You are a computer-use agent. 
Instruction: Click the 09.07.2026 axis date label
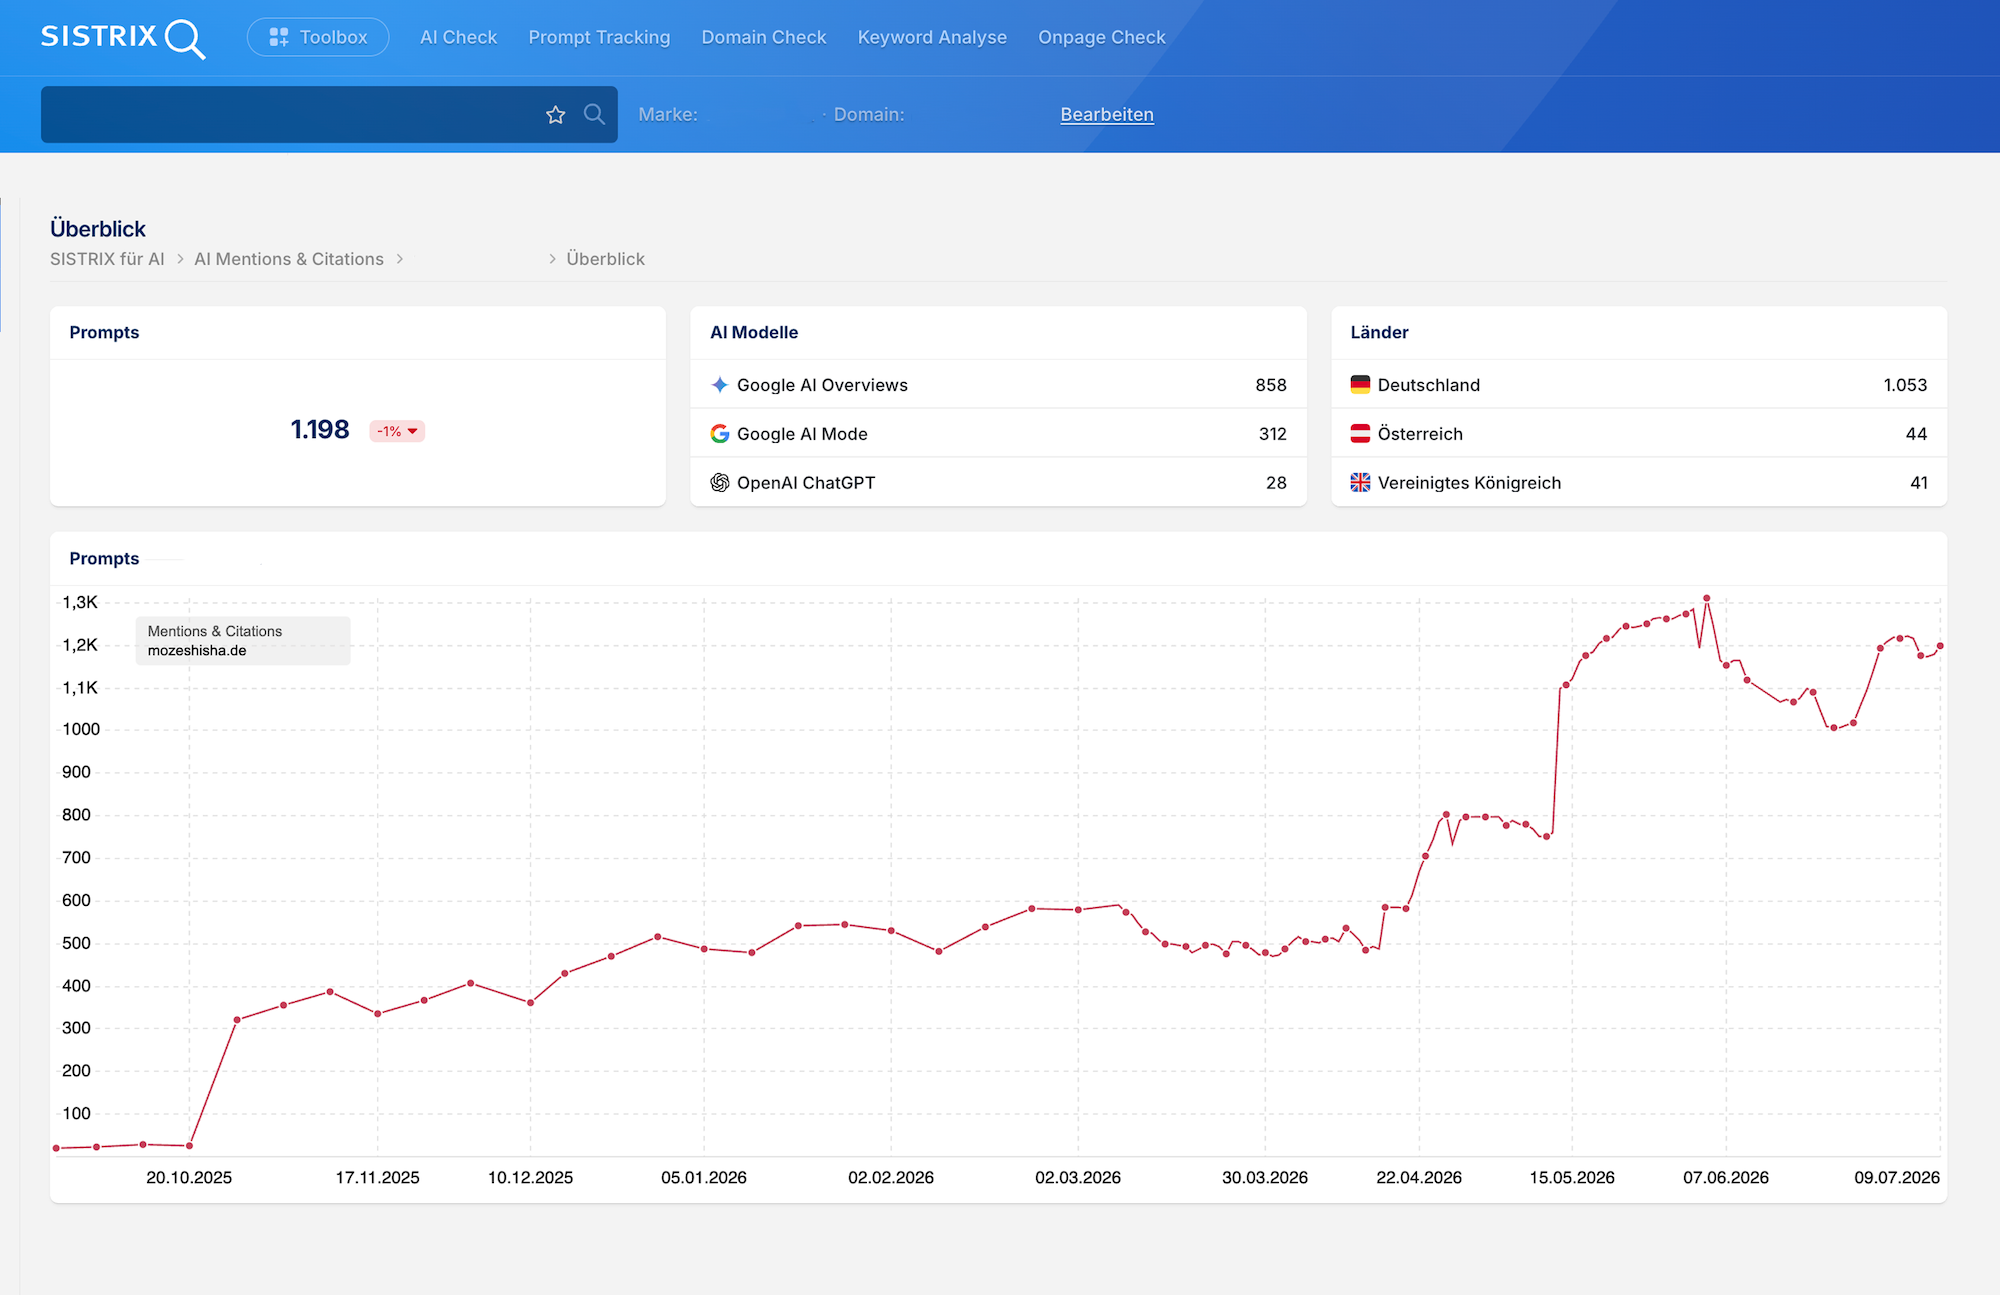coord(1897,1178)
